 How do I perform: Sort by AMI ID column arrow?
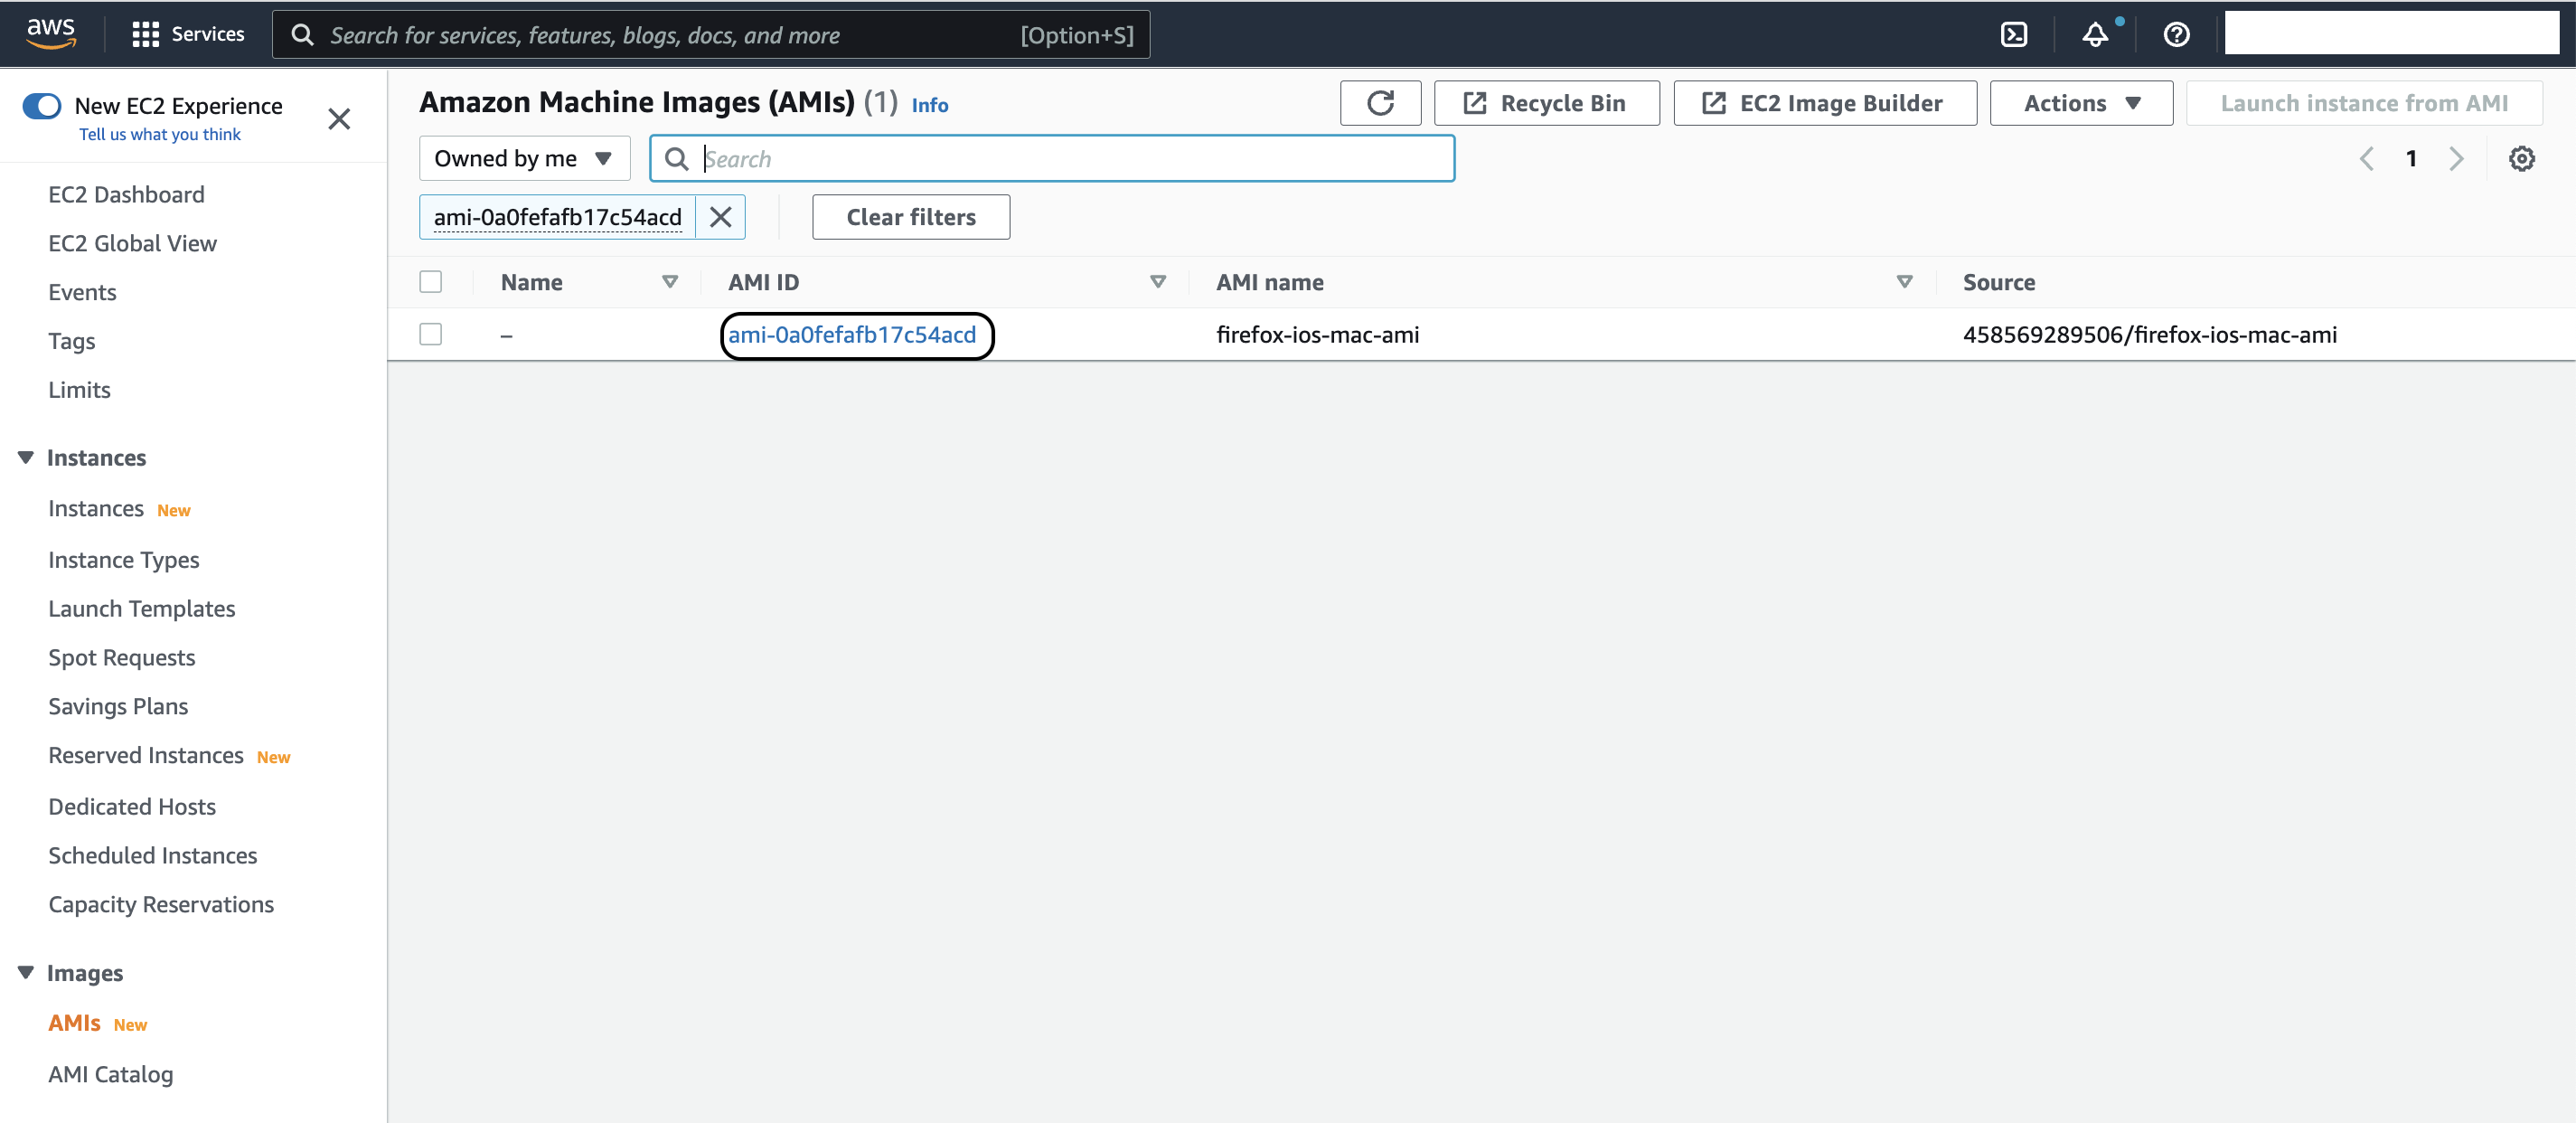click(1158, 282)
